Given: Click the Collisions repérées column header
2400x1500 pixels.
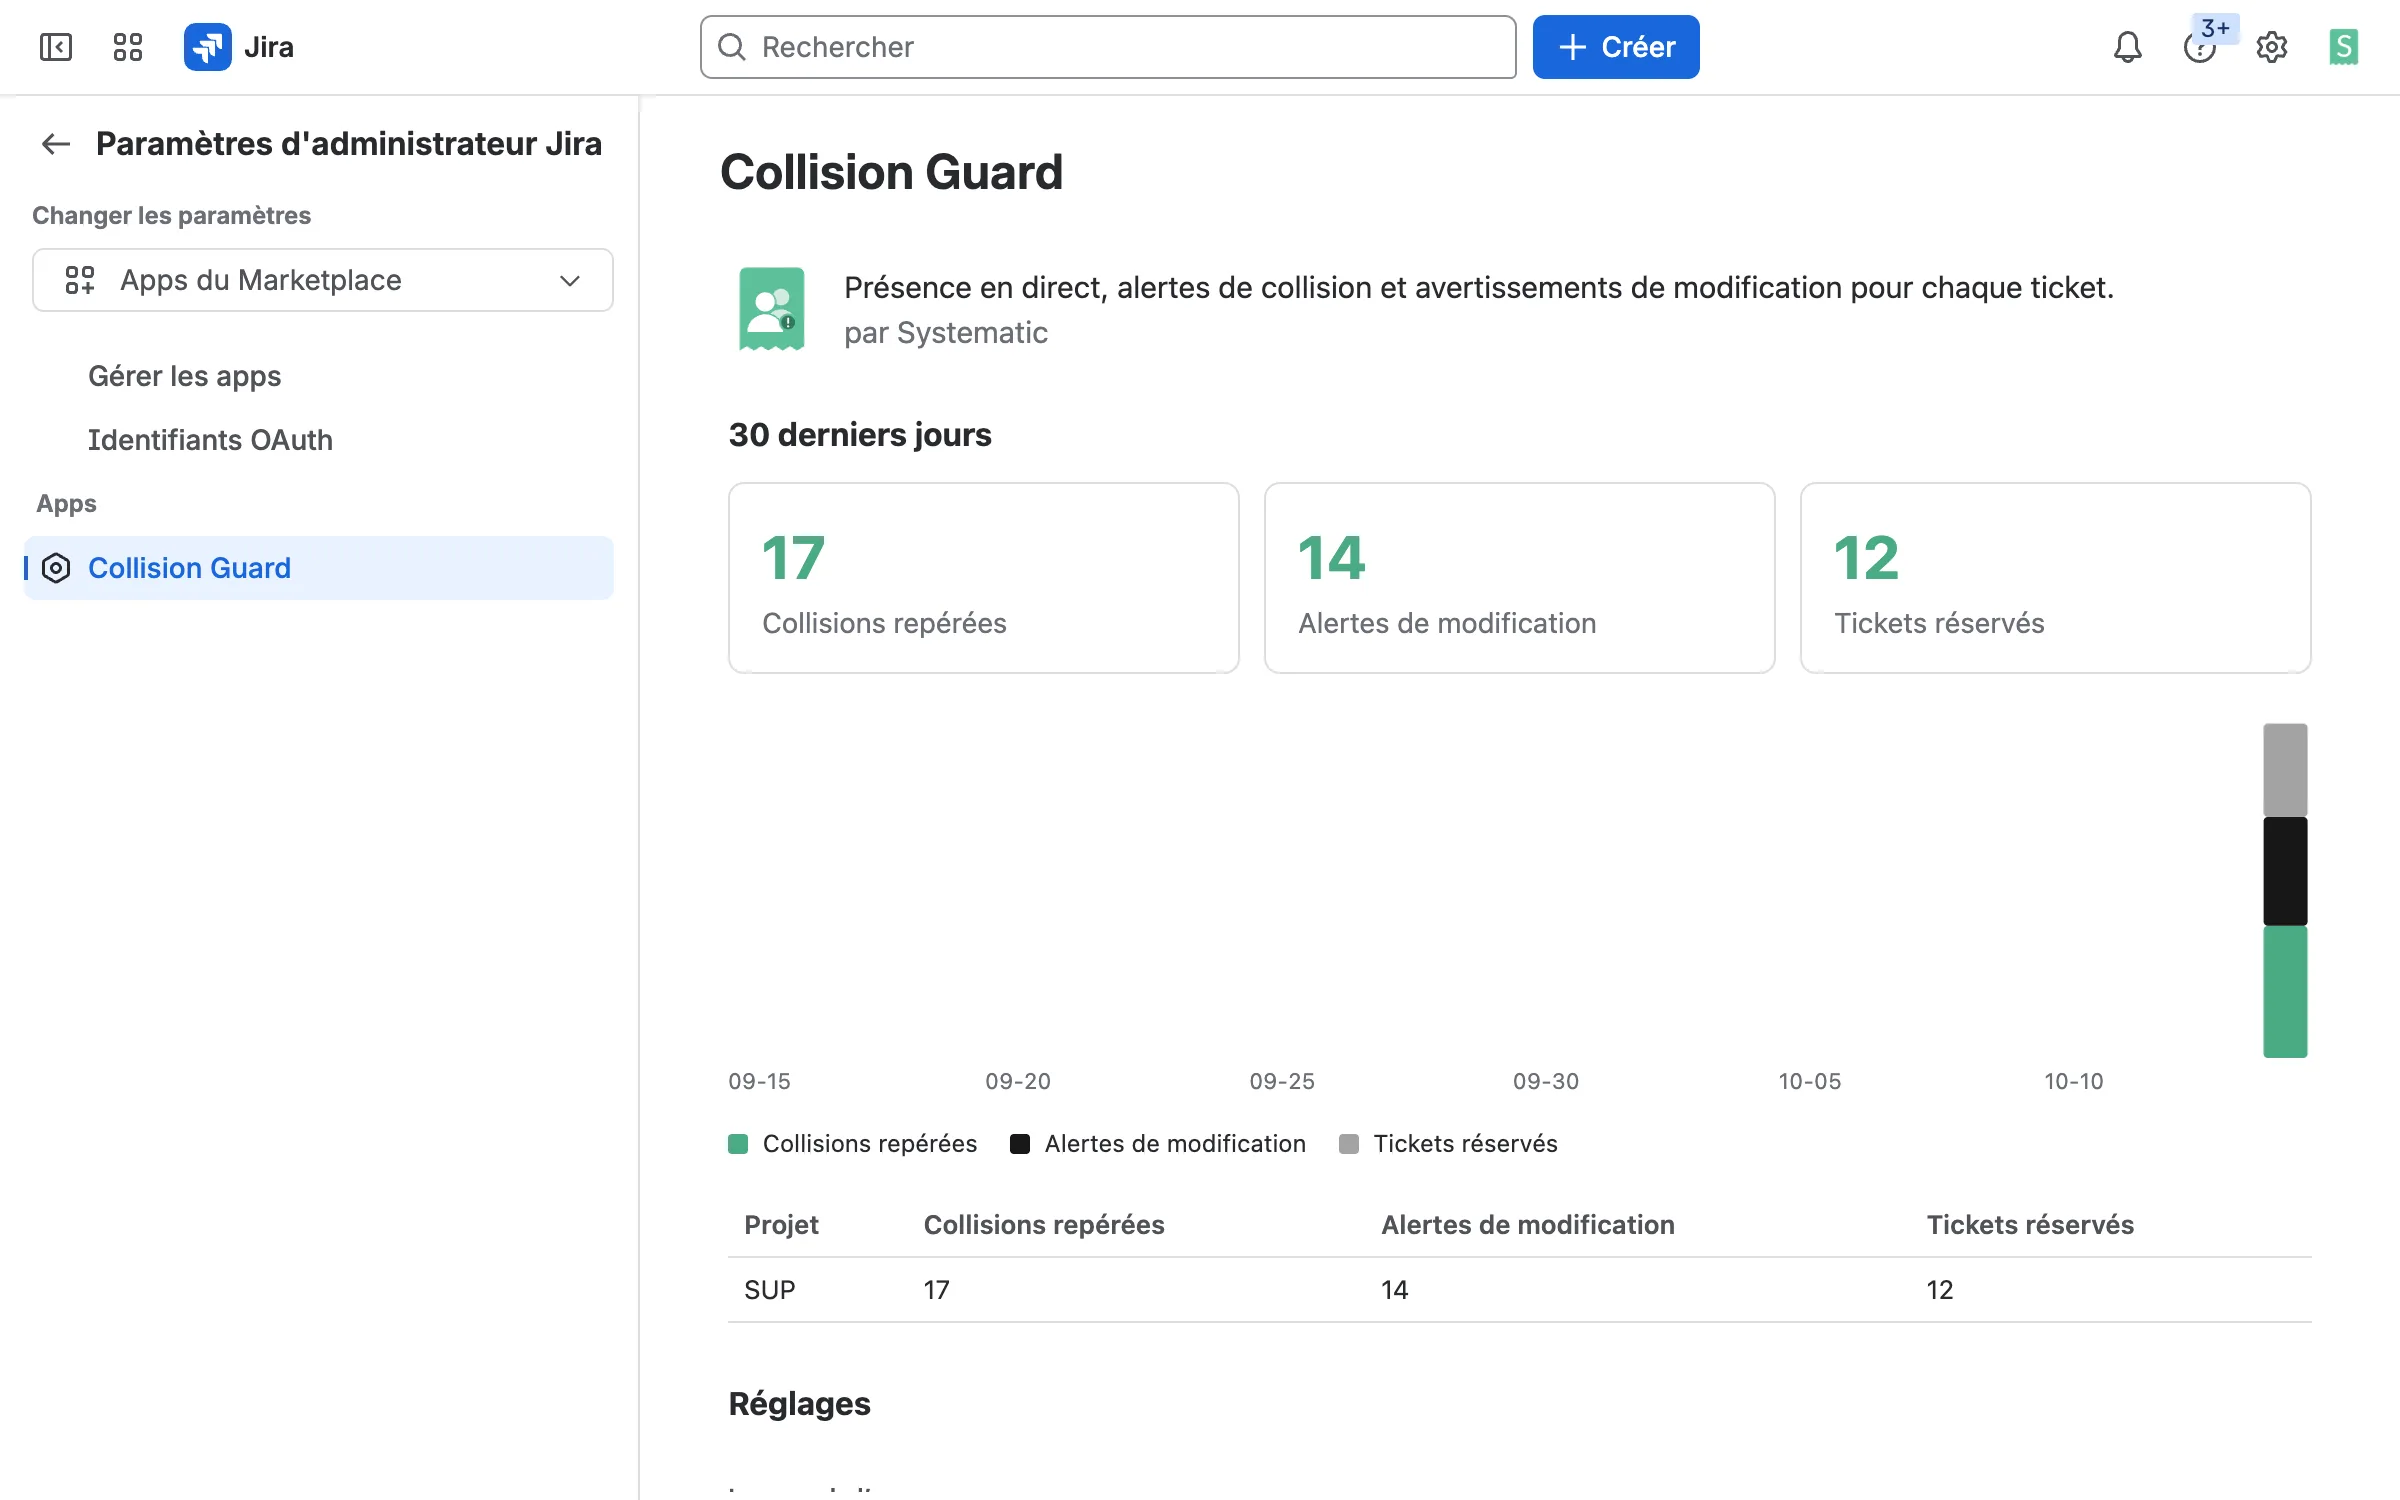Looking at the screenshot, I should pos(1044,1225).
